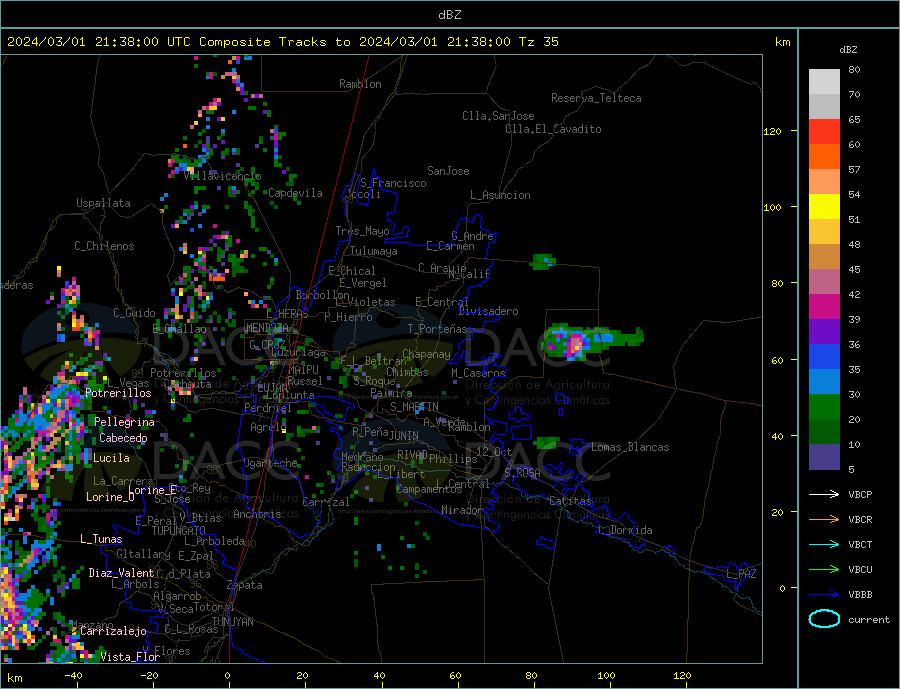Click the Reserva_Telteca map label

point(596,98)
